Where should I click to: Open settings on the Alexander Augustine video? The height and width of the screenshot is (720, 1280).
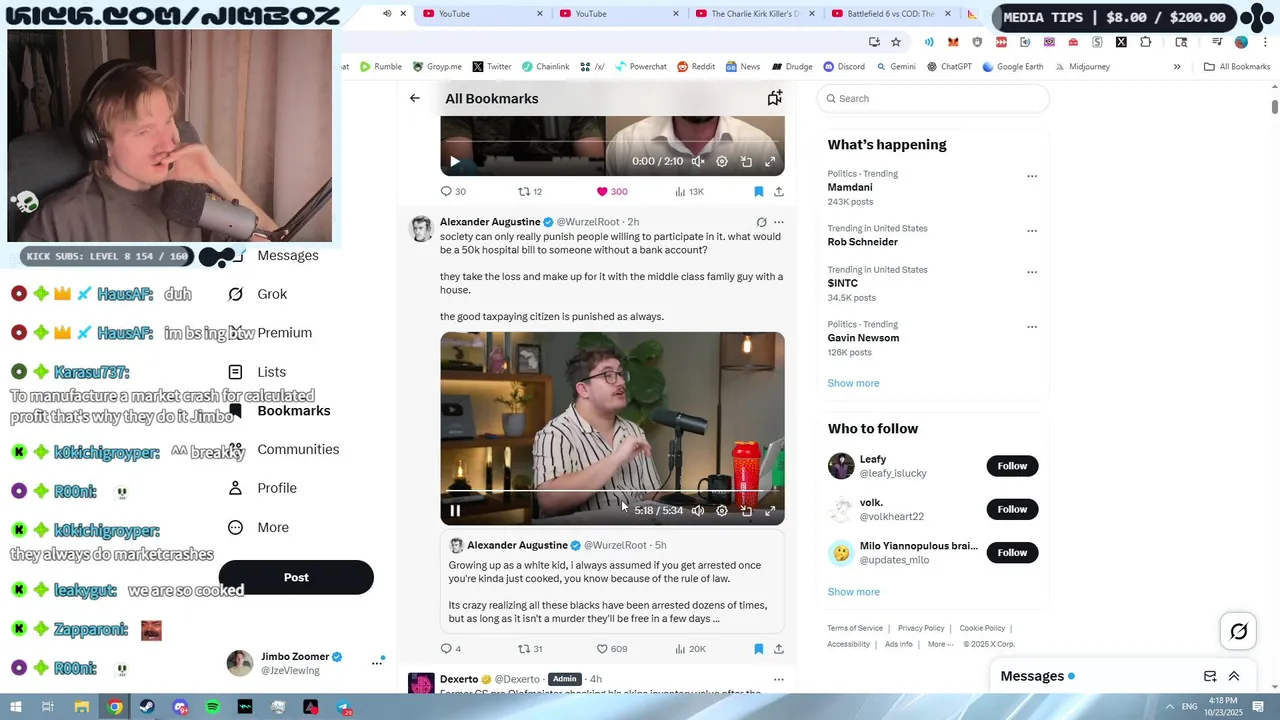tap(722, 510)
